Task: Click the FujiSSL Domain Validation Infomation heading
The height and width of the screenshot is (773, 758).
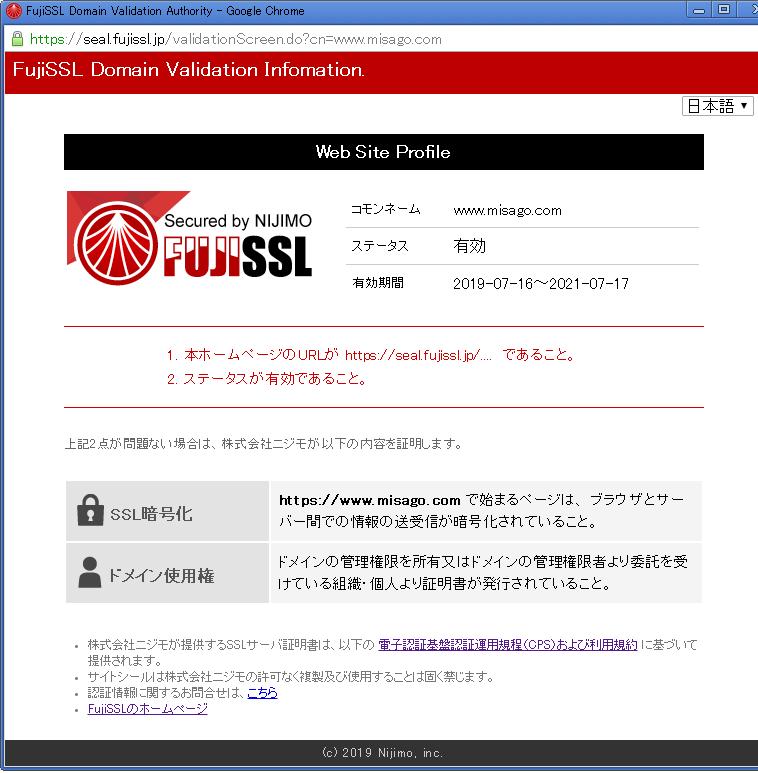Action: [188, 70]
